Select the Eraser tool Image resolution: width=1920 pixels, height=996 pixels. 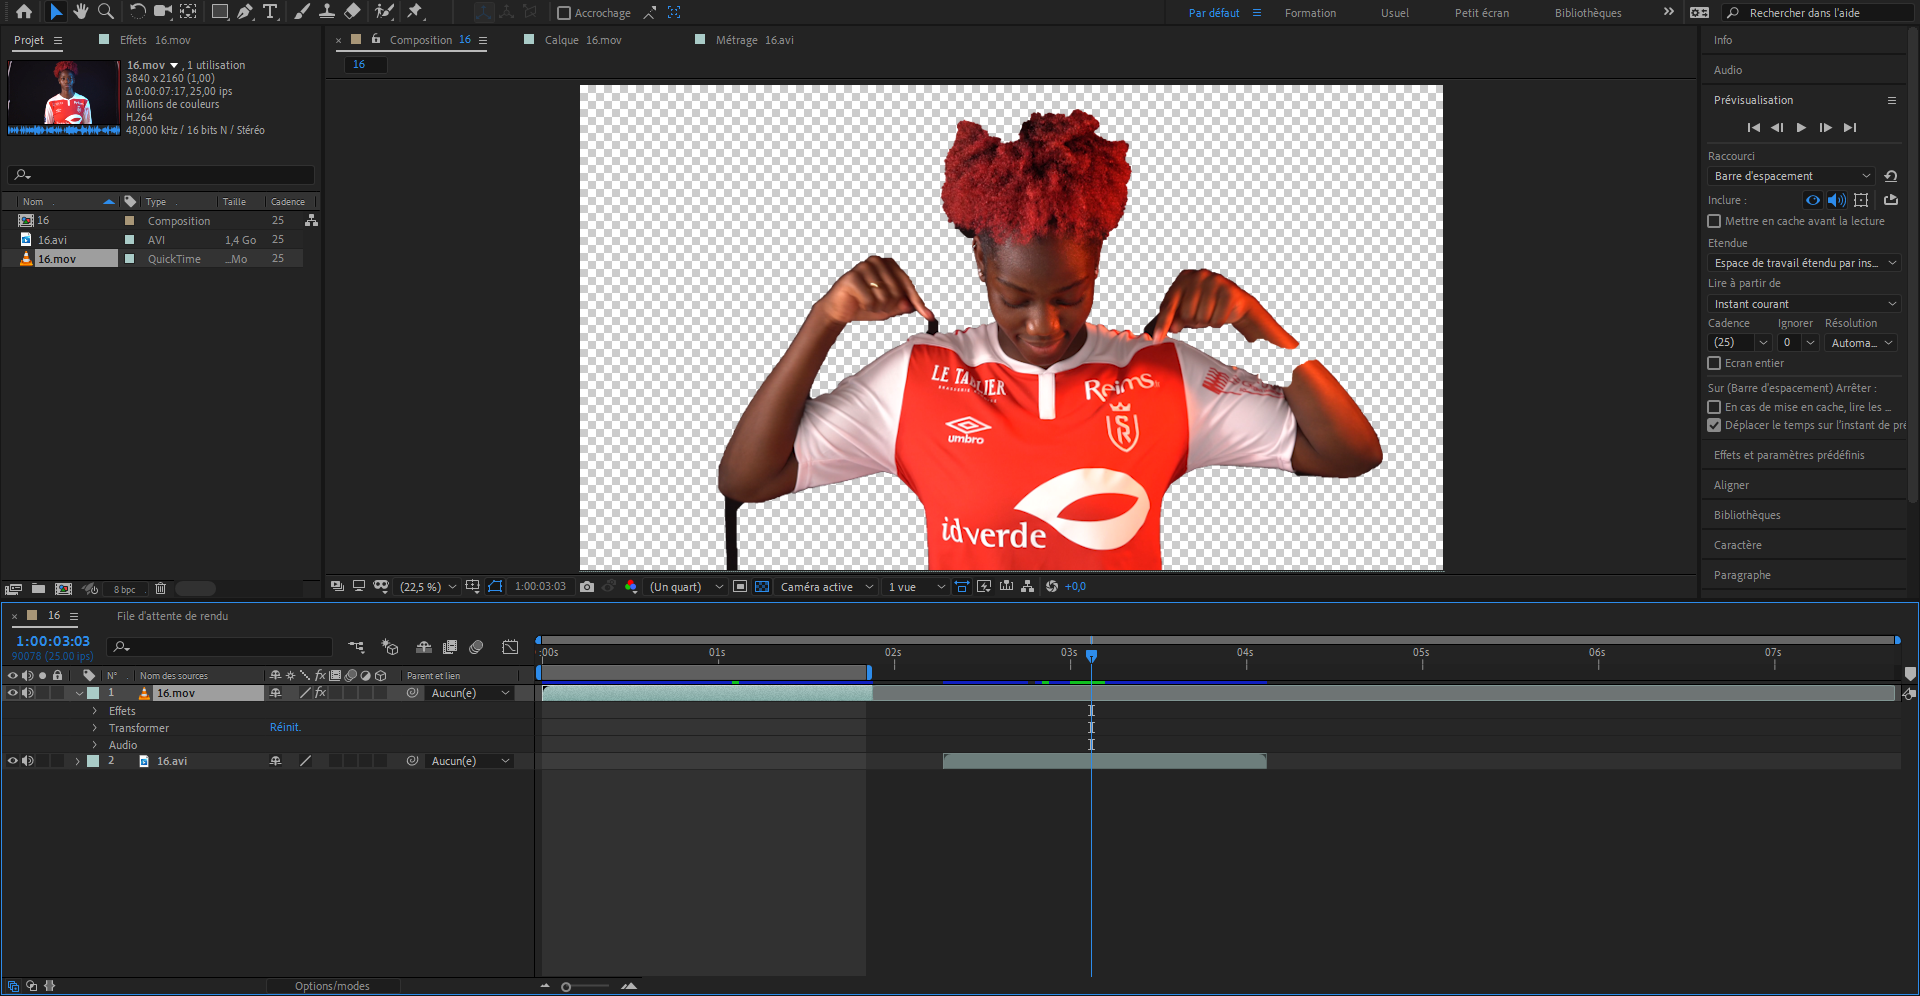[352, 12]
